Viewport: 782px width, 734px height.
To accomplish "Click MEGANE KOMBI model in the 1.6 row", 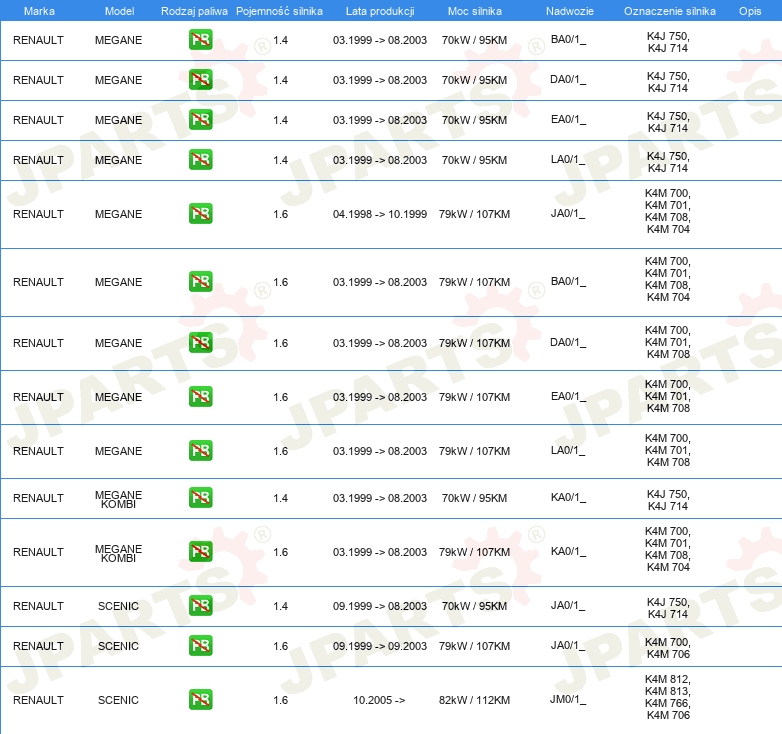I will point(118,553).
